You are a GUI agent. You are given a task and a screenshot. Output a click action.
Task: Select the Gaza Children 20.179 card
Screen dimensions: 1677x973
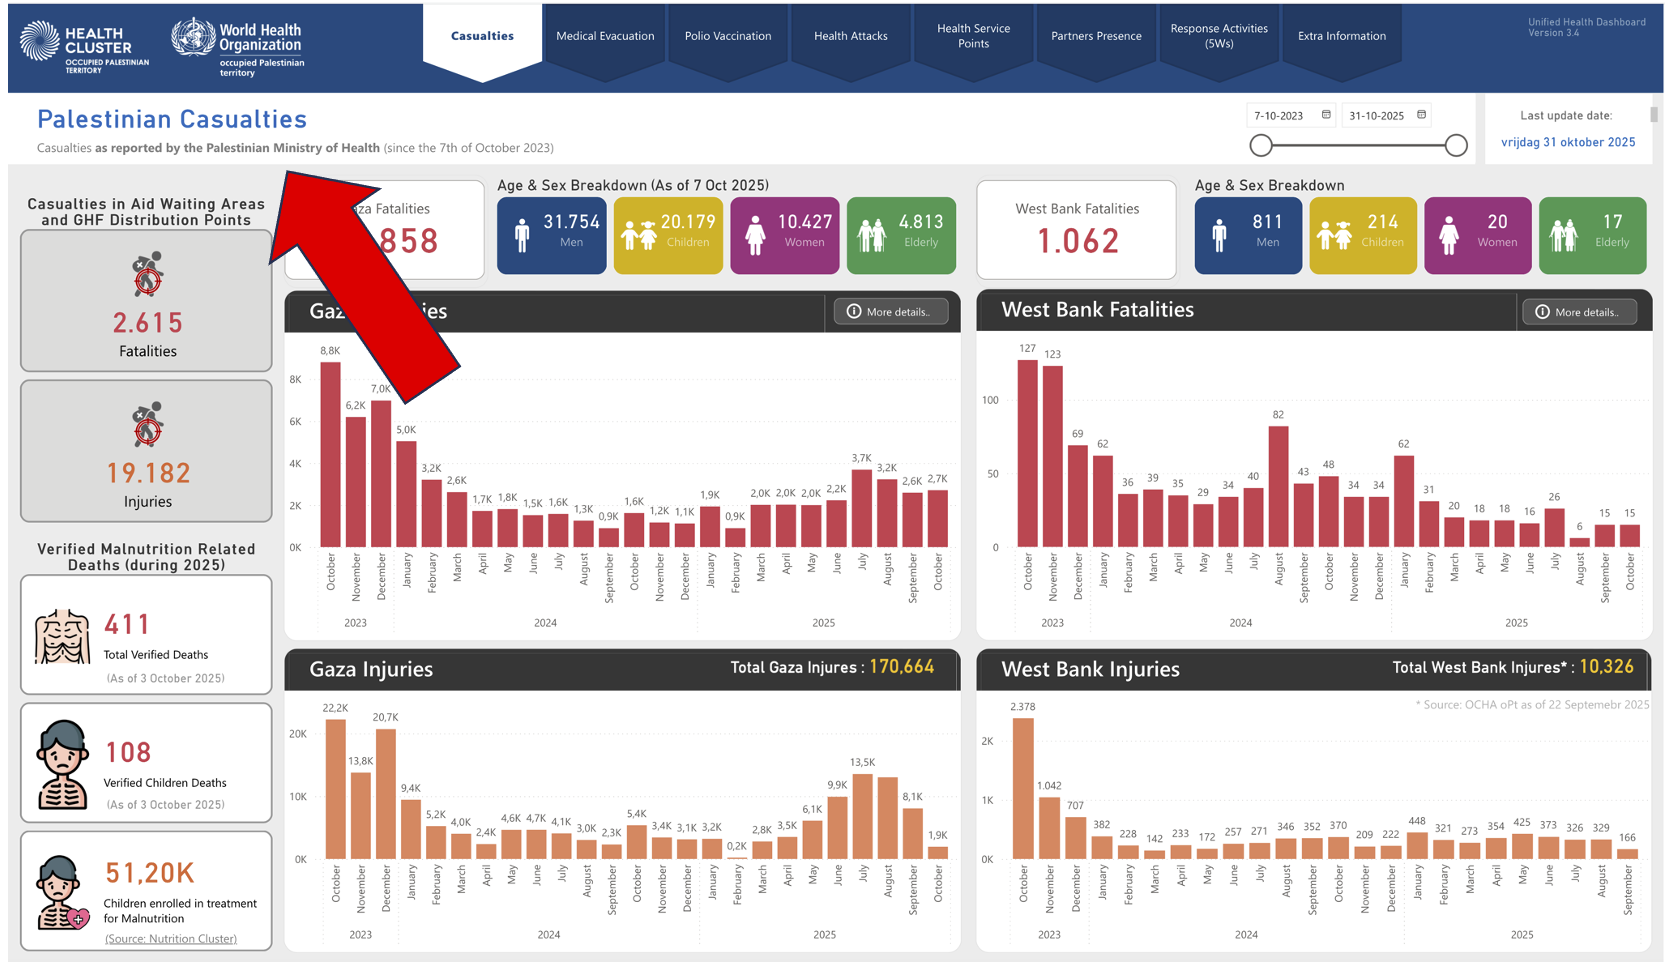point(668,236)
